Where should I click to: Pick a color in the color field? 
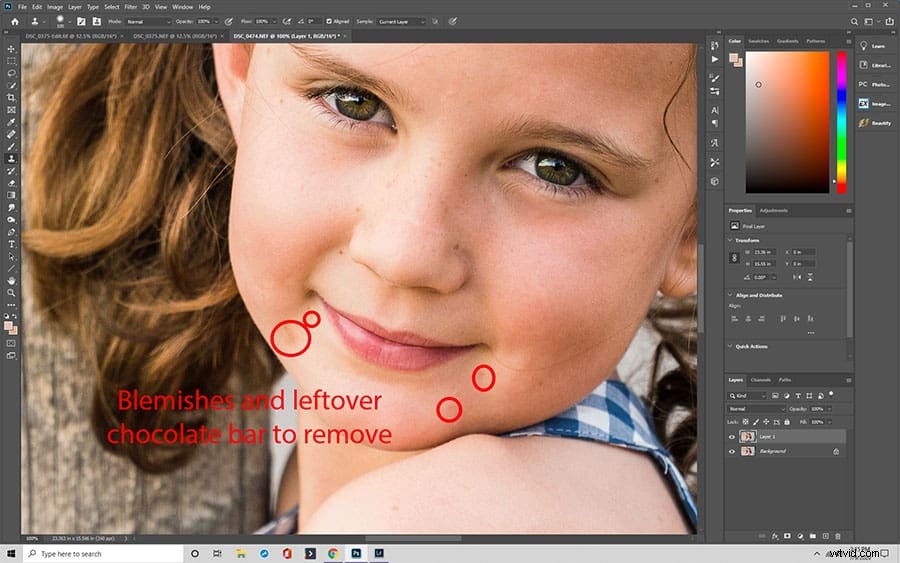point(787,122)
